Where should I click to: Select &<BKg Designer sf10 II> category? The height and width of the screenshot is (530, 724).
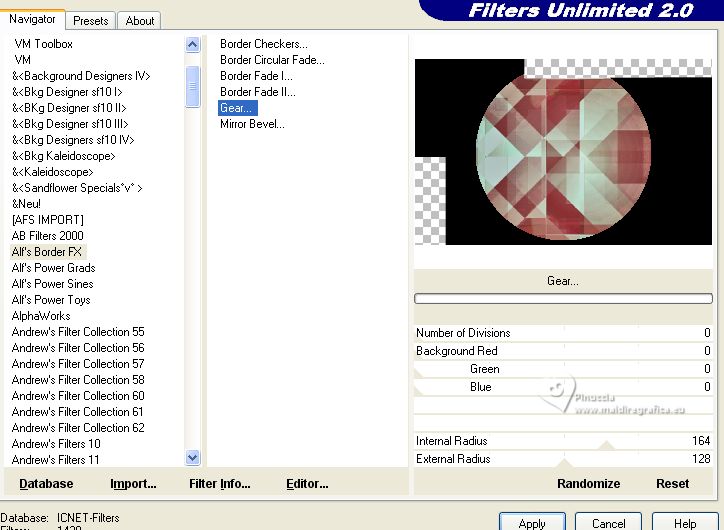point(69,108)
